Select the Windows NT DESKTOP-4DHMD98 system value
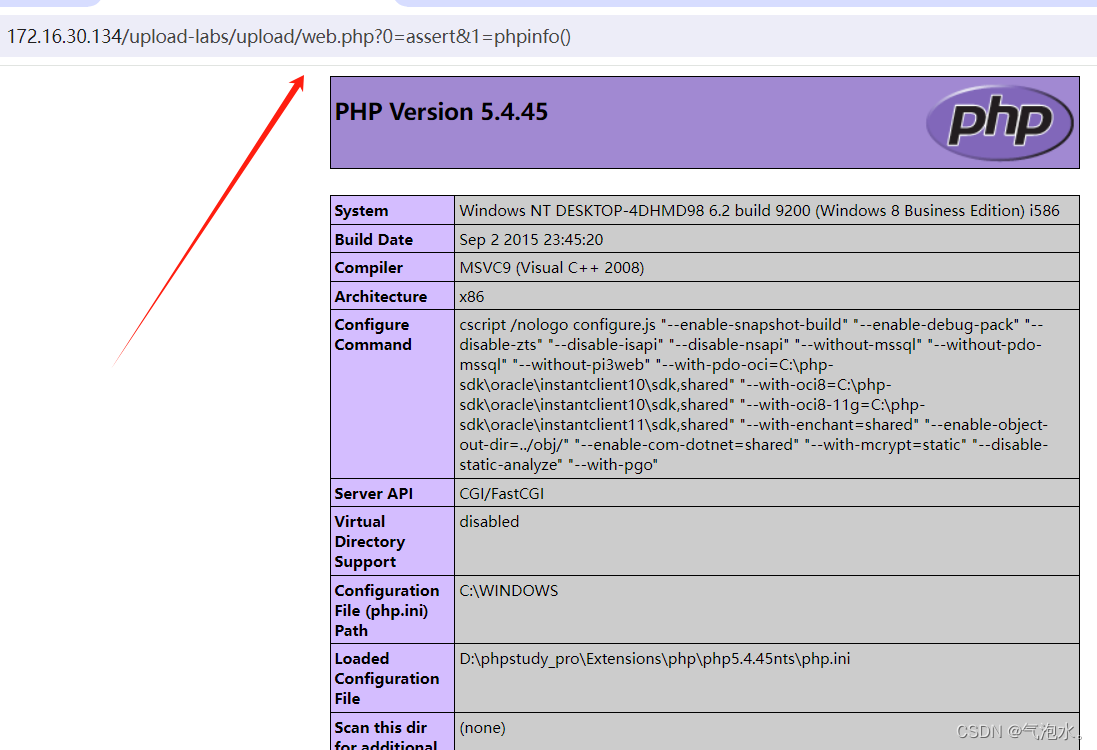 click(759, 211)
